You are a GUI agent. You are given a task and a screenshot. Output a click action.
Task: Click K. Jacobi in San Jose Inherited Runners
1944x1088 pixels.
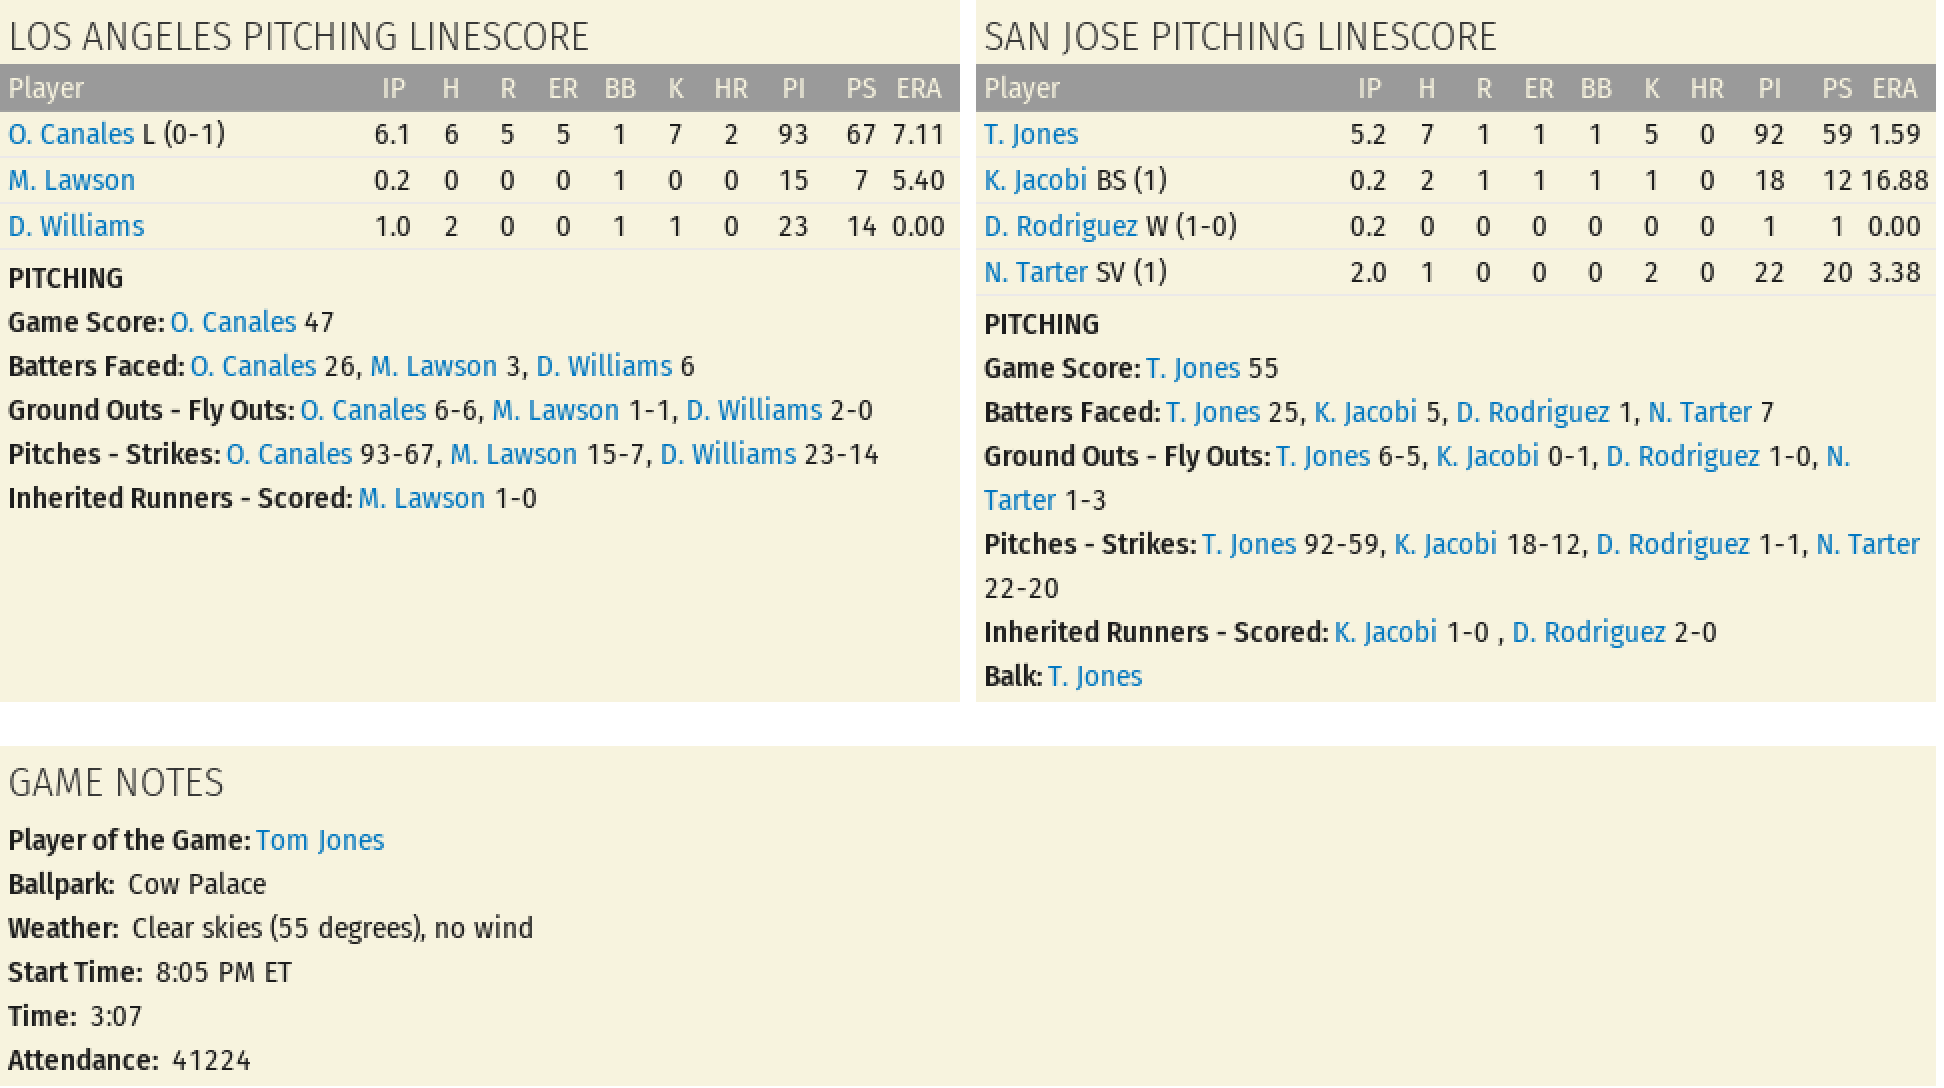[1386, 632]
